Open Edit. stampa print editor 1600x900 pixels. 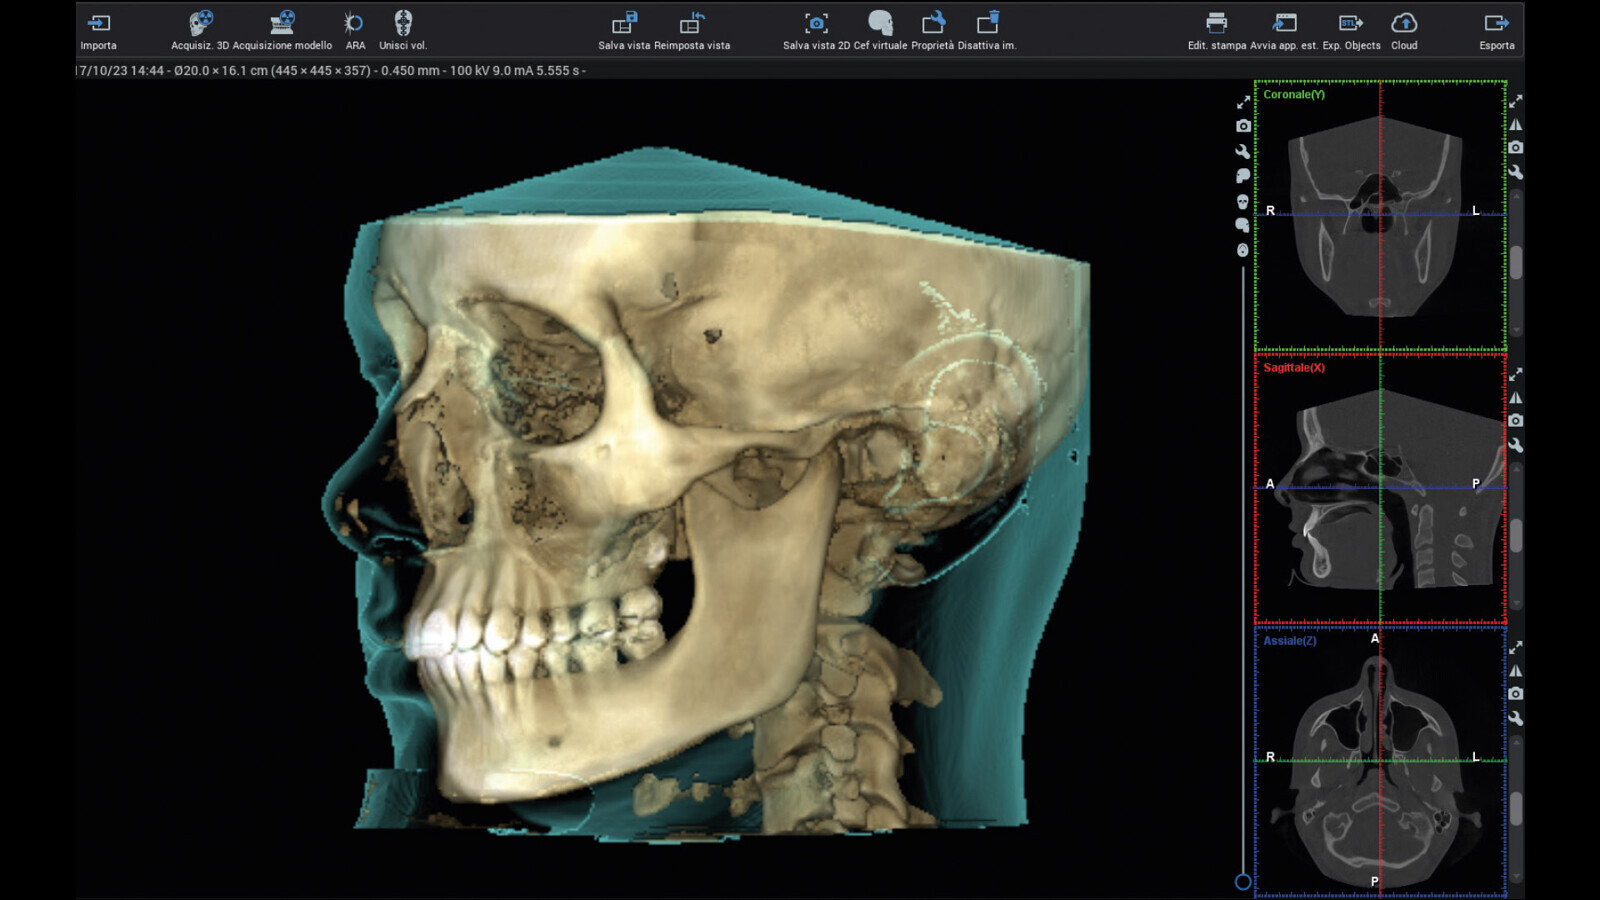click(x=1216, y=24)
